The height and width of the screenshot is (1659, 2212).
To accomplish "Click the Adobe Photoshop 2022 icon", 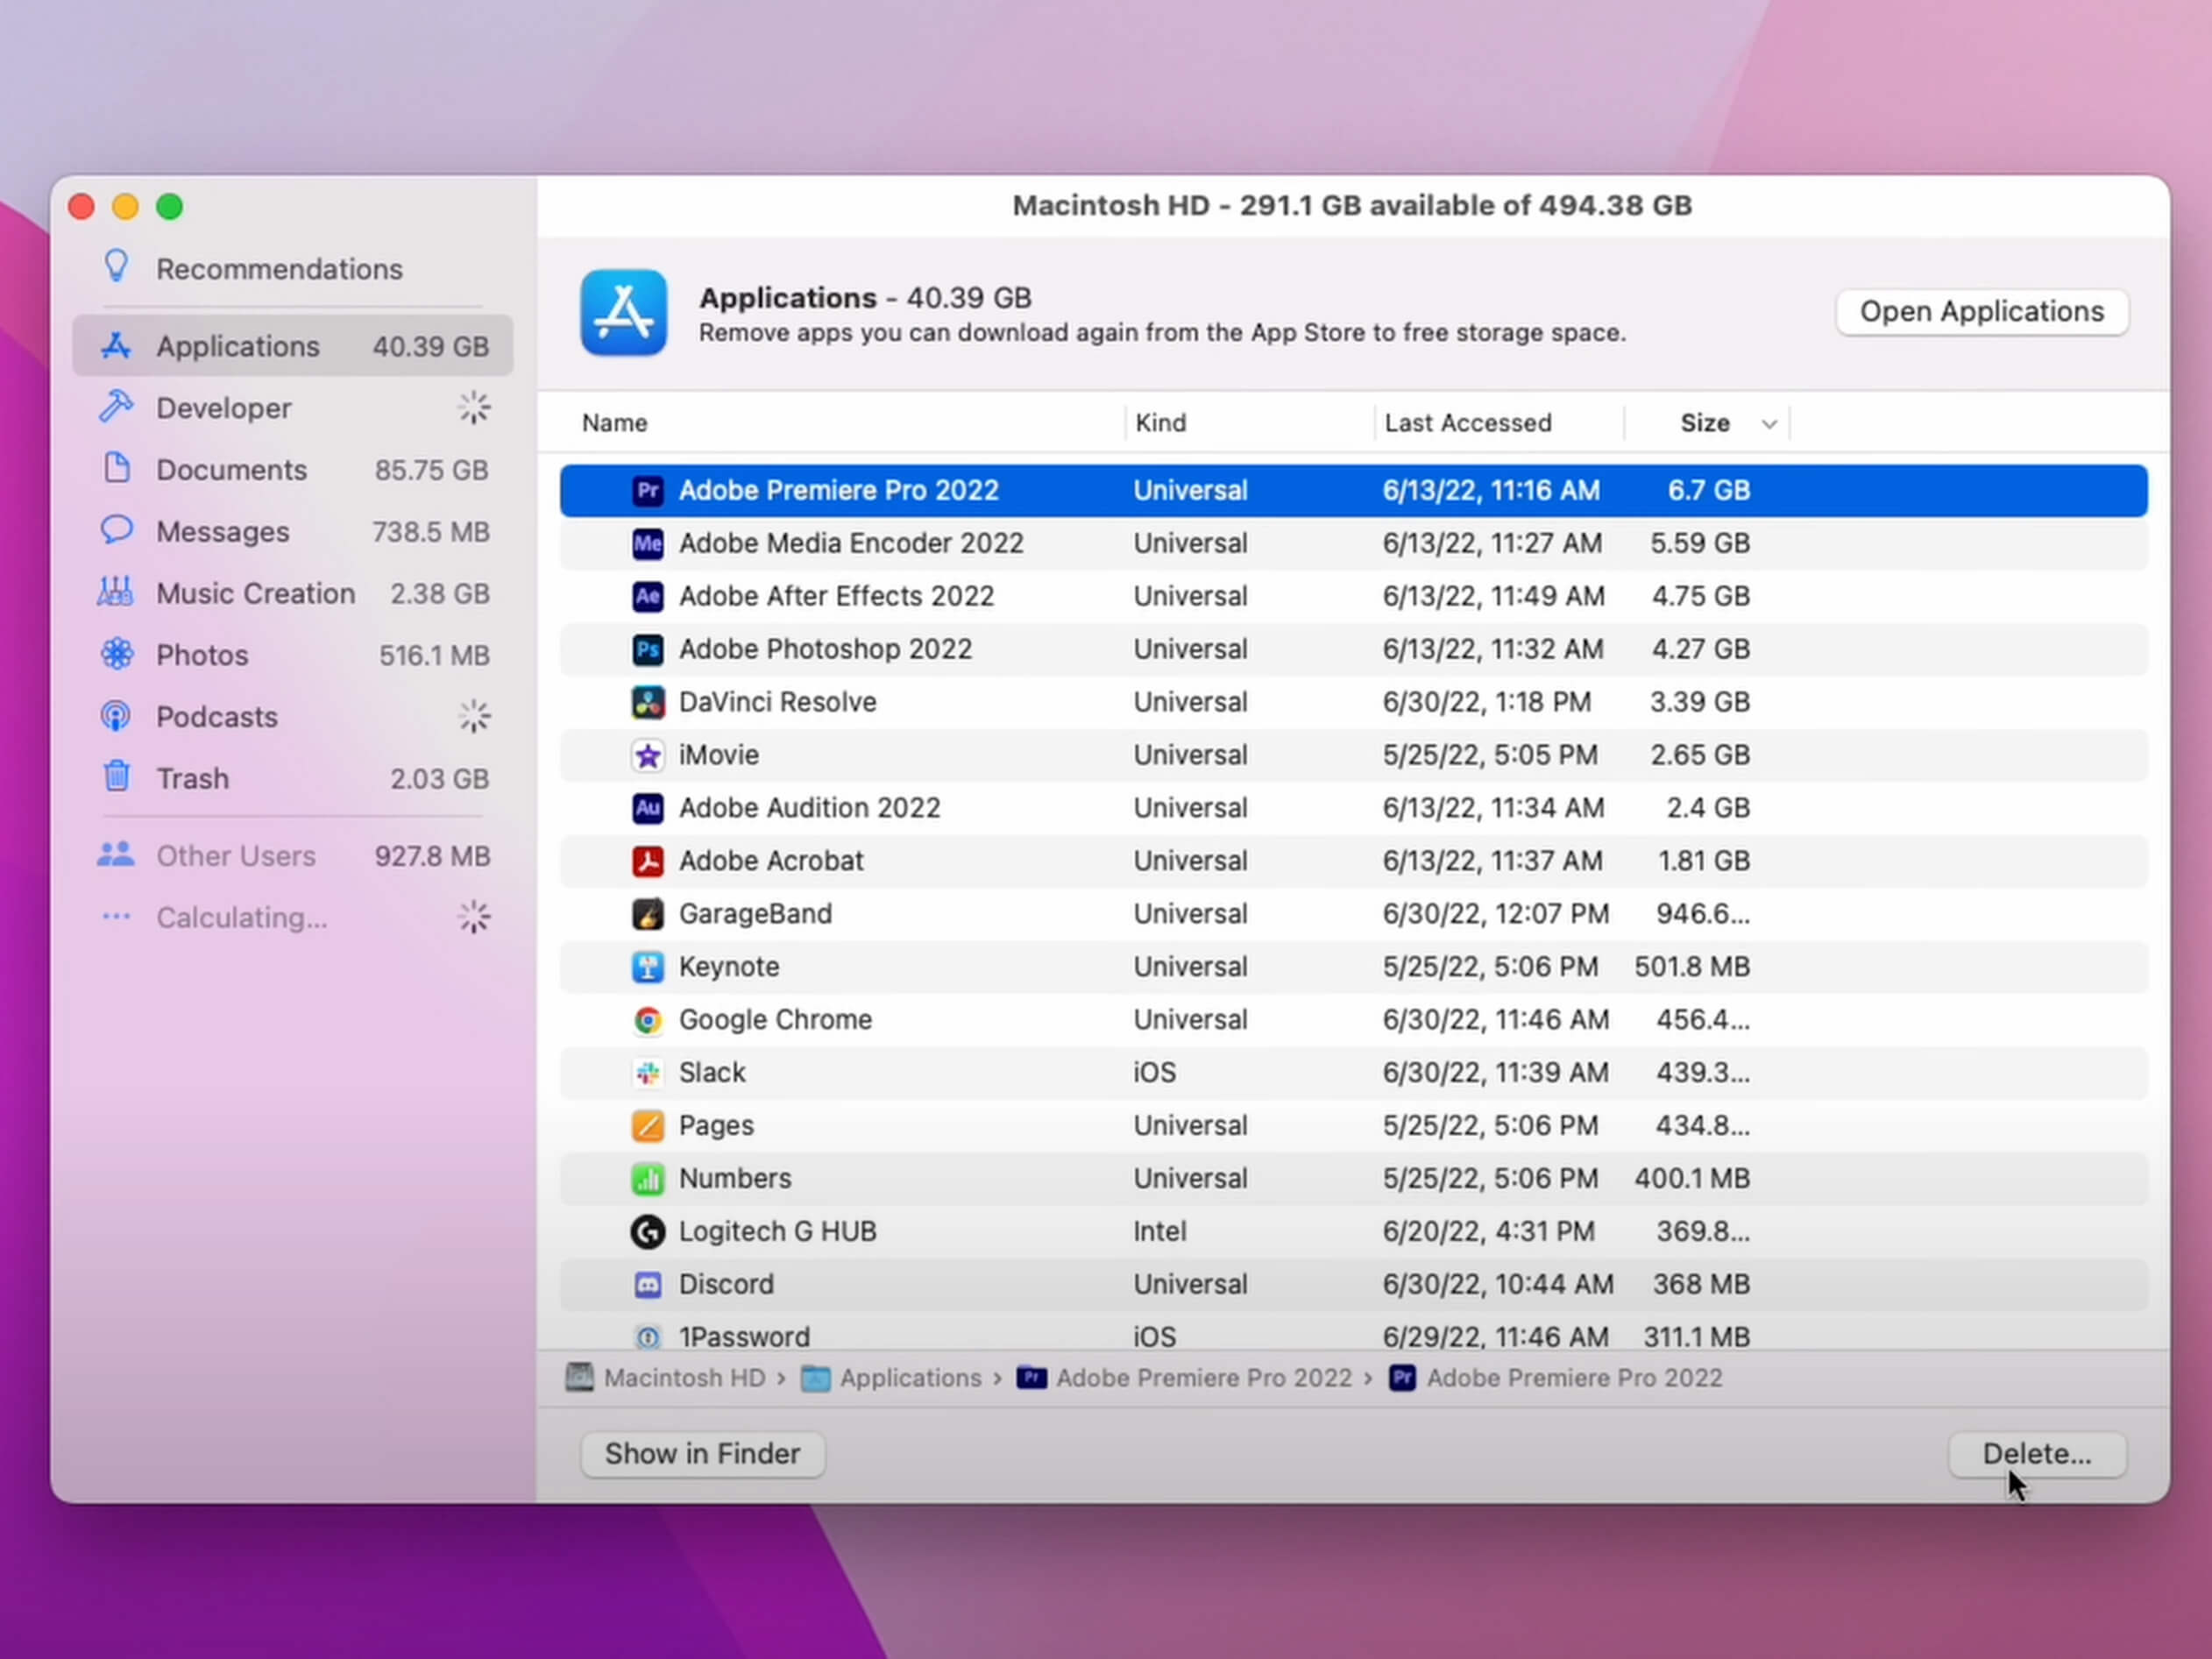I will [x=648, y=649].
